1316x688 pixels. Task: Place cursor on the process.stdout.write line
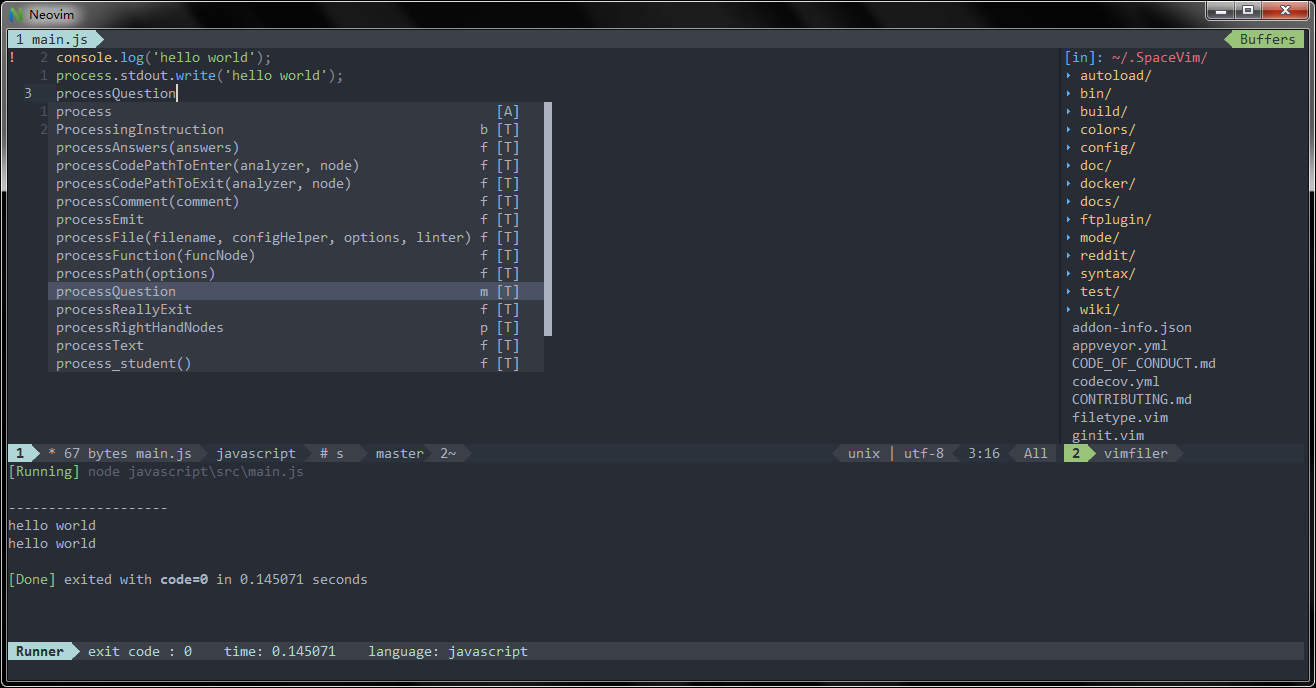[x=199, y=76]
